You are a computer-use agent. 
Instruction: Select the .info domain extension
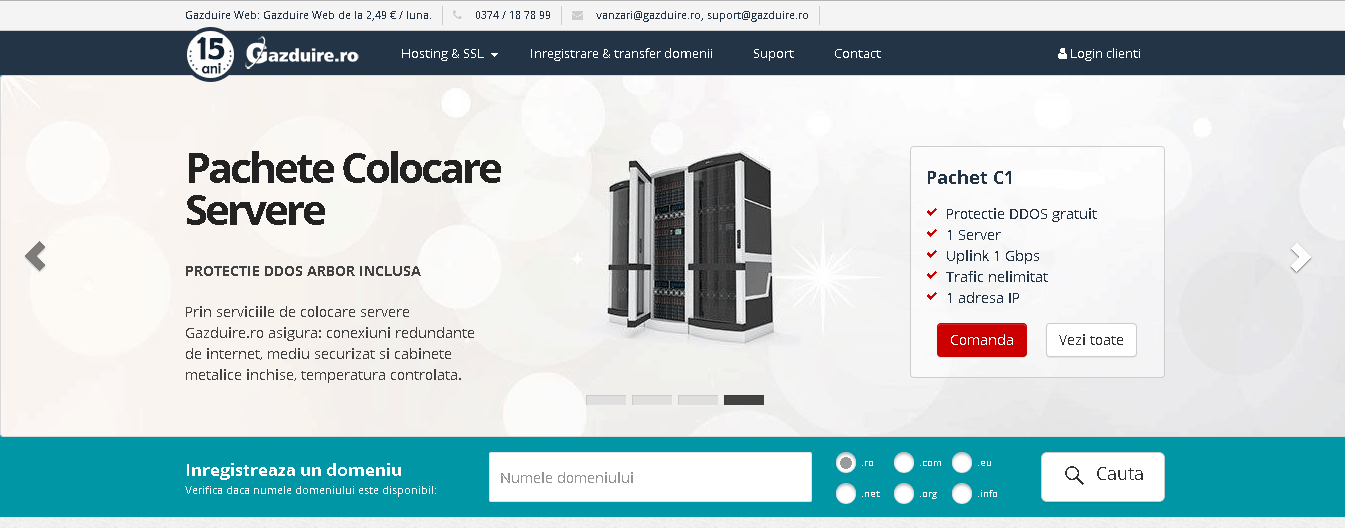pos(962,493)
